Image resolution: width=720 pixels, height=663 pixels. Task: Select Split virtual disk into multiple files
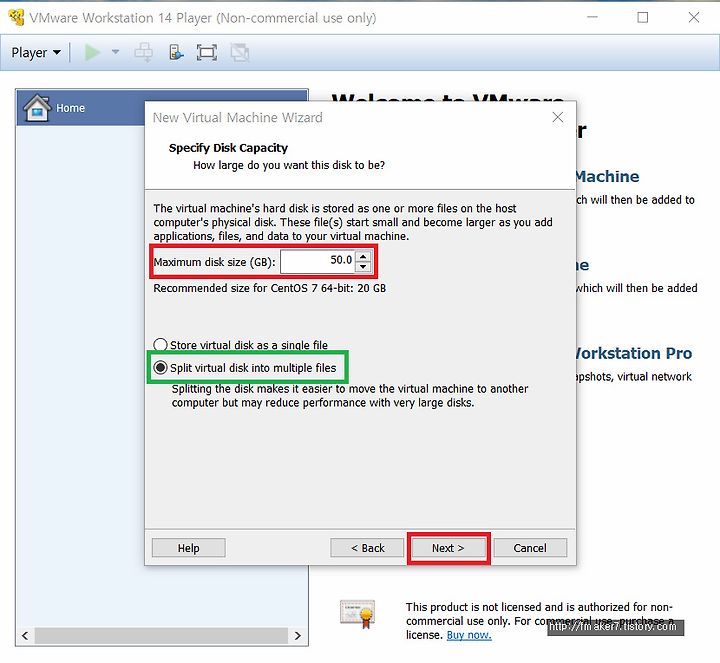click(245, 367)
